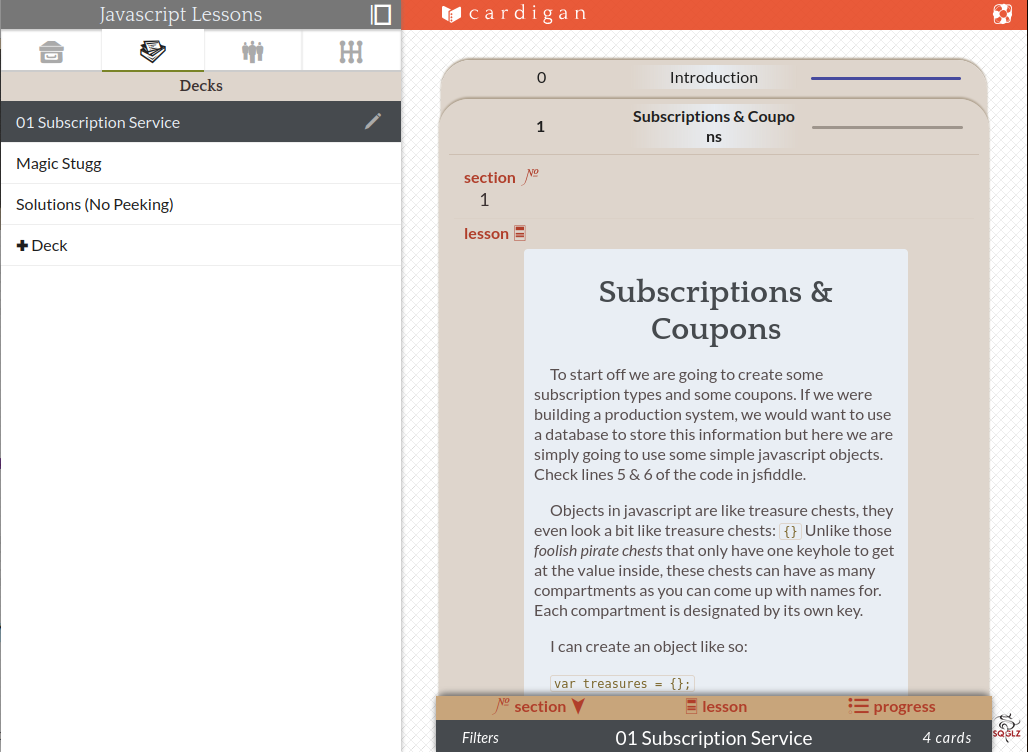Viewport: 1028px width, 752px height.
Task: Expand the section sort arrow
Action: (578, 707)
